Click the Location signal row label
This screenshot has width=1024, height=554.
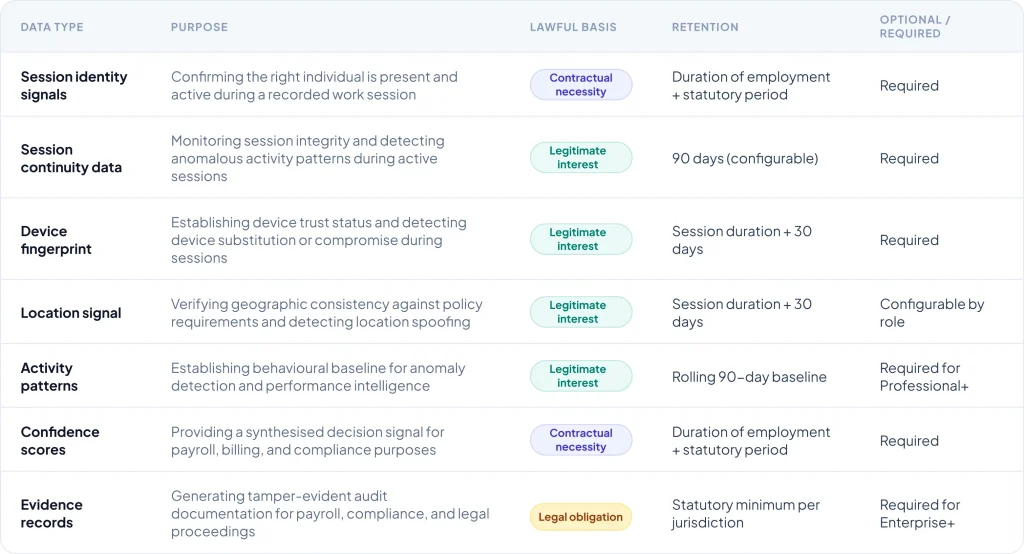(71, 313)
